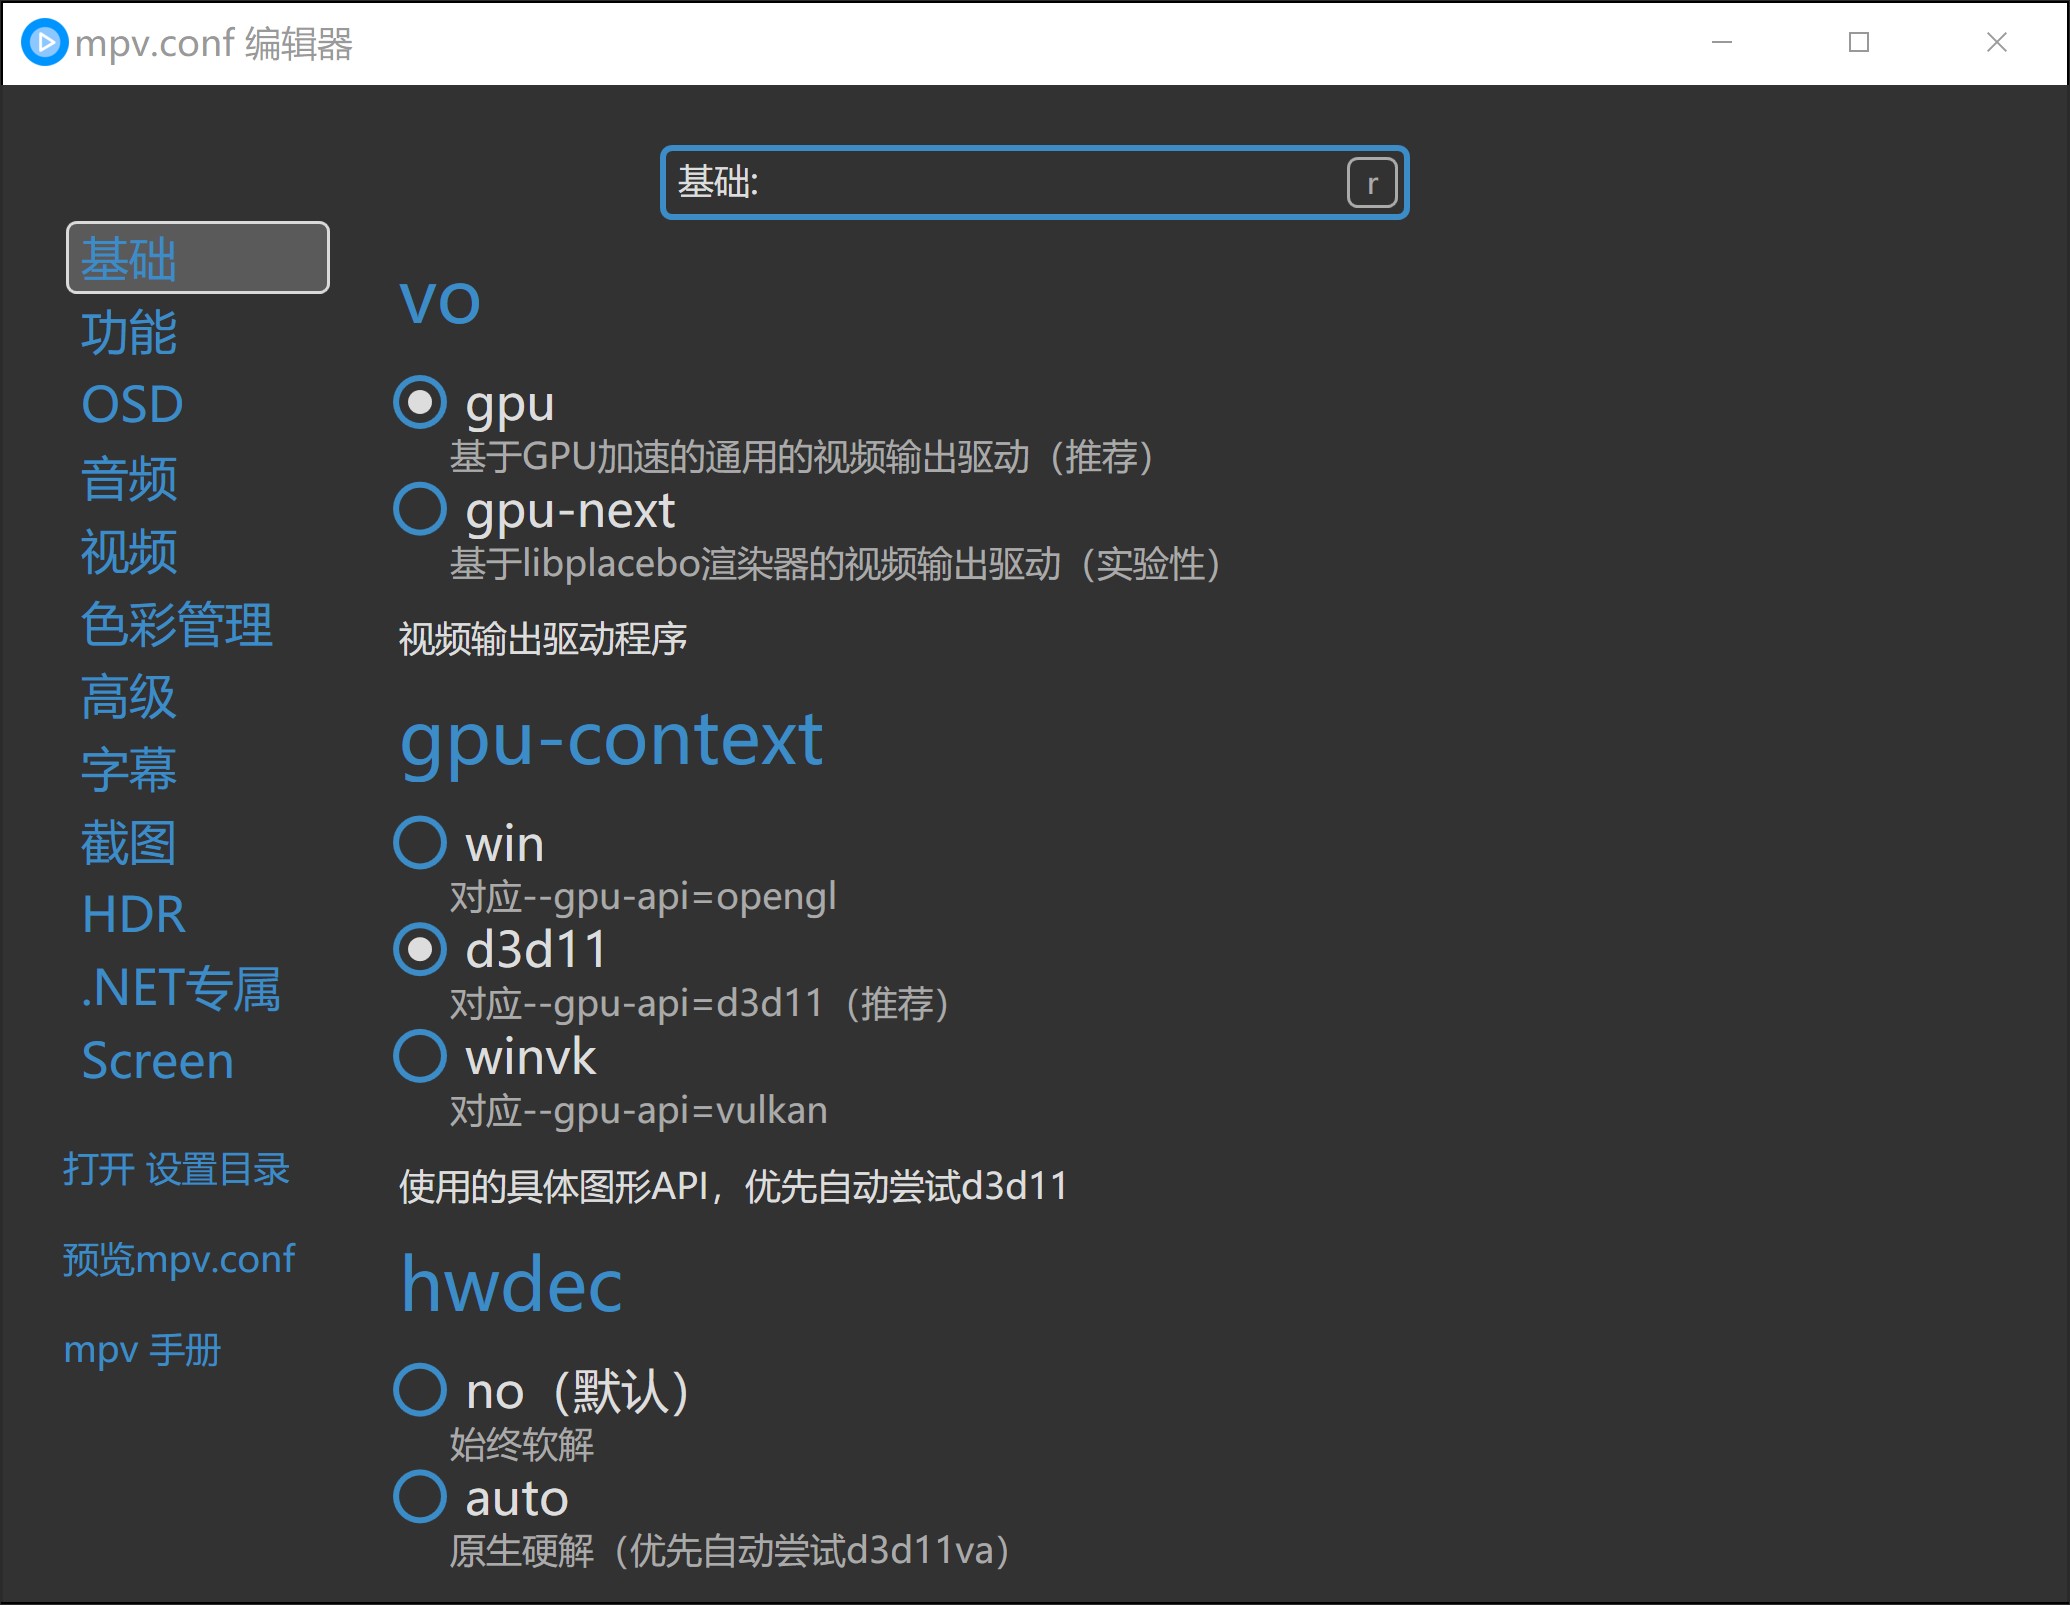Set hwdec to no (默认)
This screenshot has height=1605, width=2070.
tap(420, 1390)
